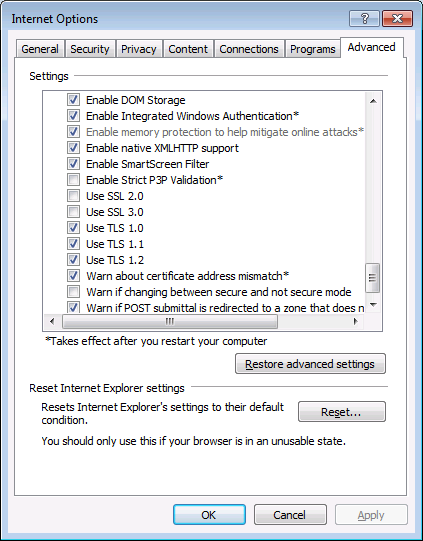The width and height of the screenshot is (423, 541).
Task: Check Enable Strict P3P Validation
Action: click(73, 180)
